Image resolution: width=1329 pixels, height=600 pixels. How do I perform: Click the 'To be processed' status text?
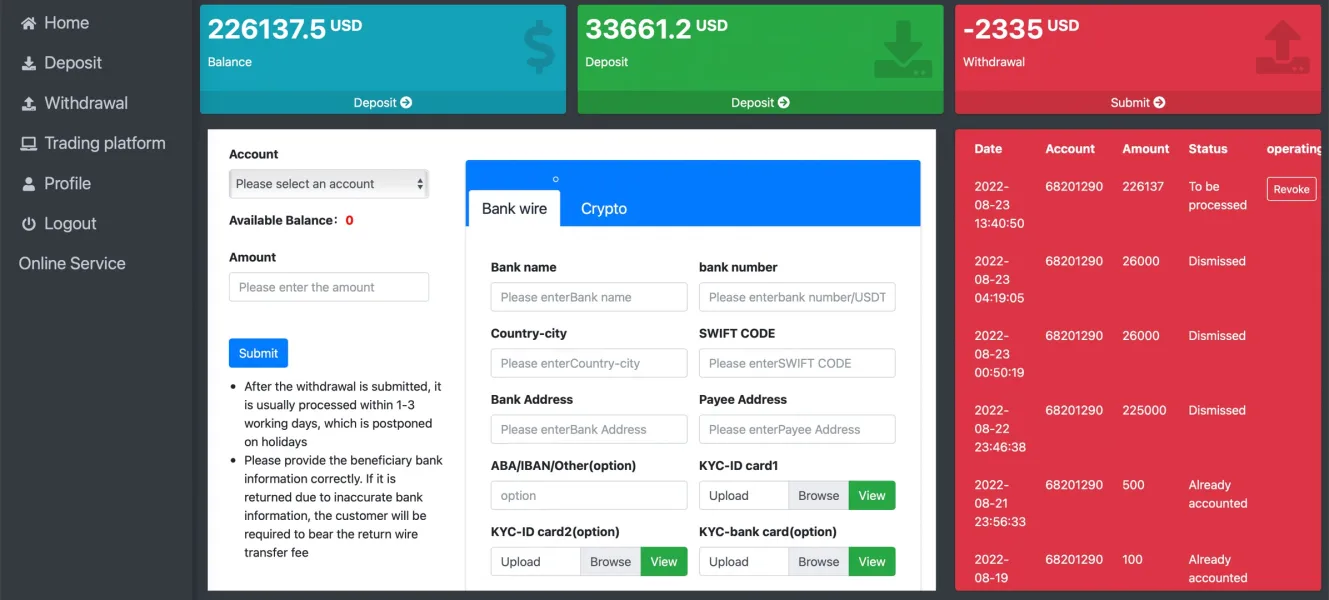1217,195
